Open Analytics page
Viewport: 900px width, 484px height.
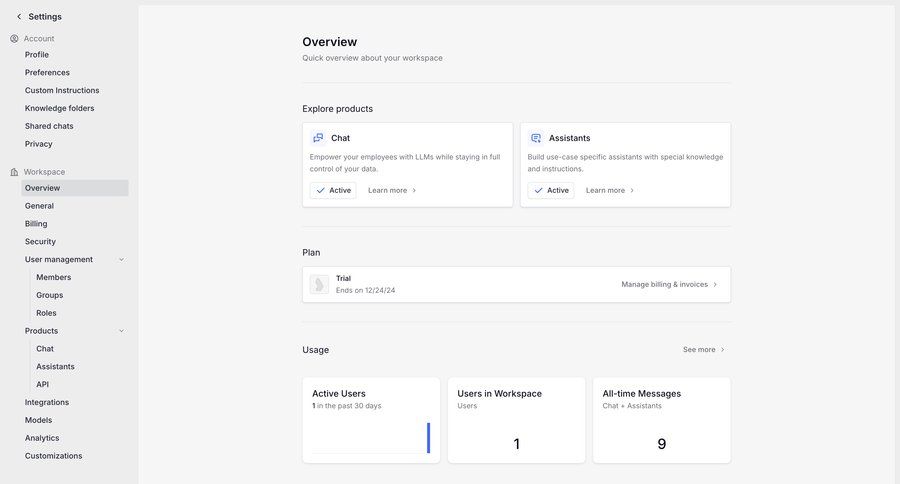42,437
